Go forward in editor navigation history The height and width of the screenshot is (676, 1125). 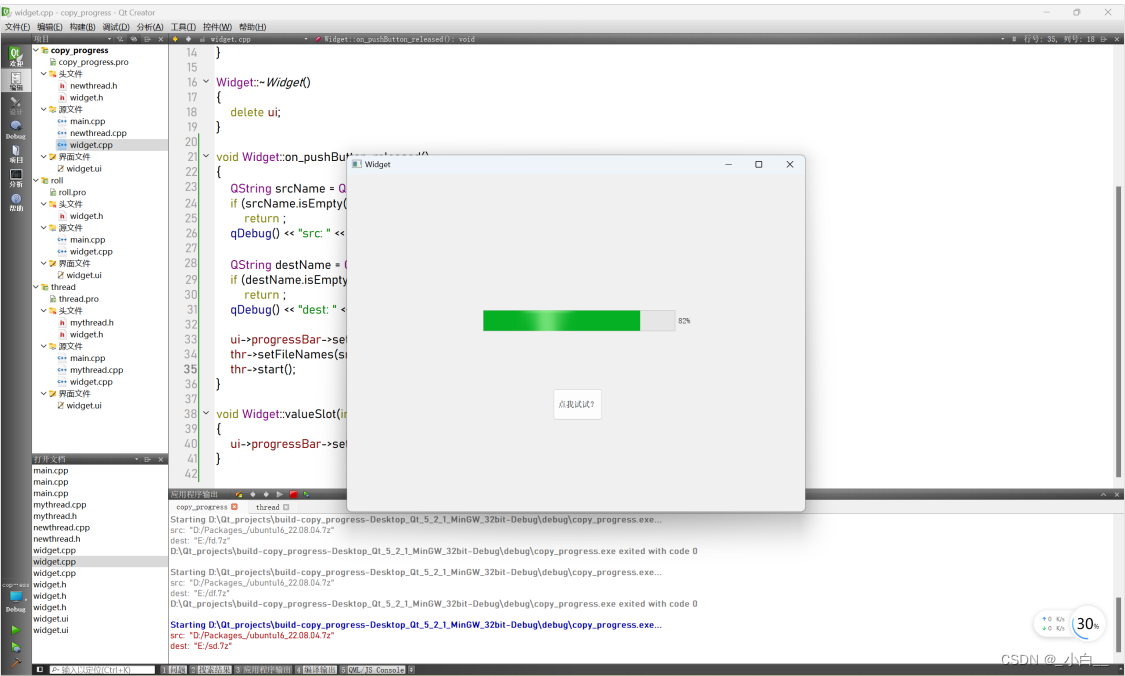[x=188, y=39]
